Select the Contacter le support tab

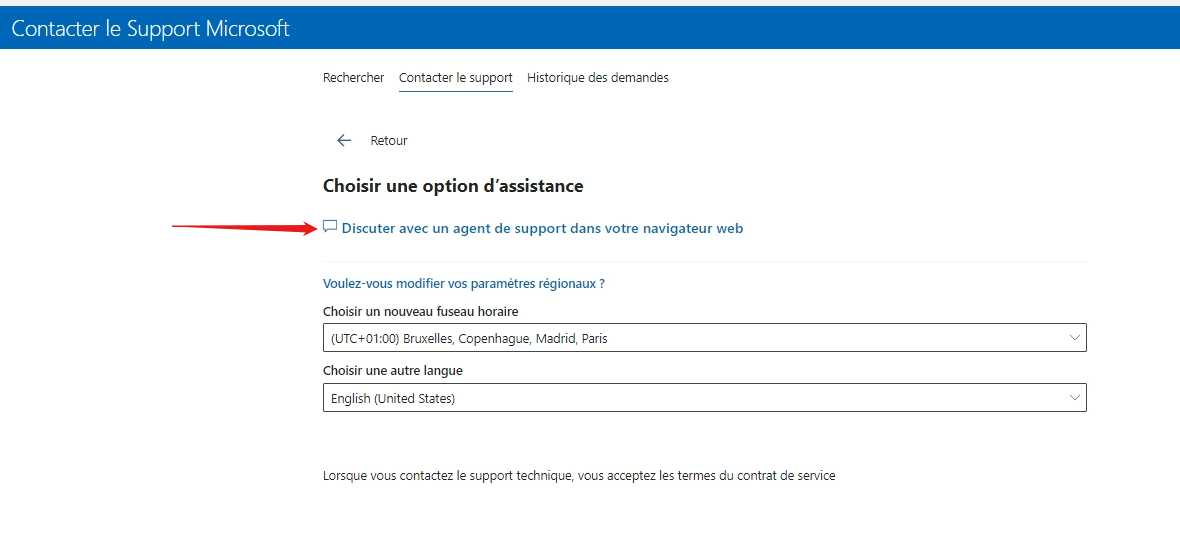pyautogui.click(x=456, y=77)
